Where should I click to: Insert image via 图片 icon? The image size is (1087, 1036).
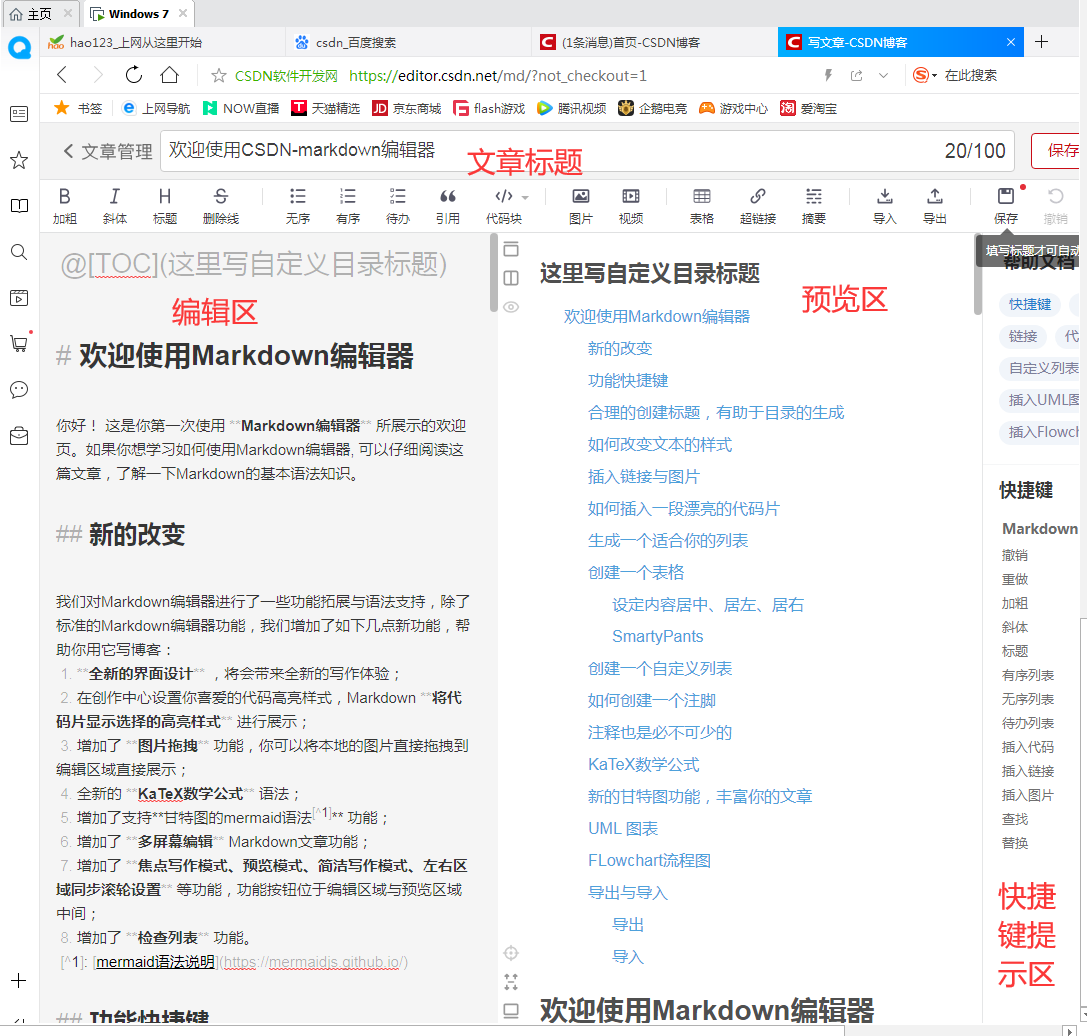(x=580, y=206)
